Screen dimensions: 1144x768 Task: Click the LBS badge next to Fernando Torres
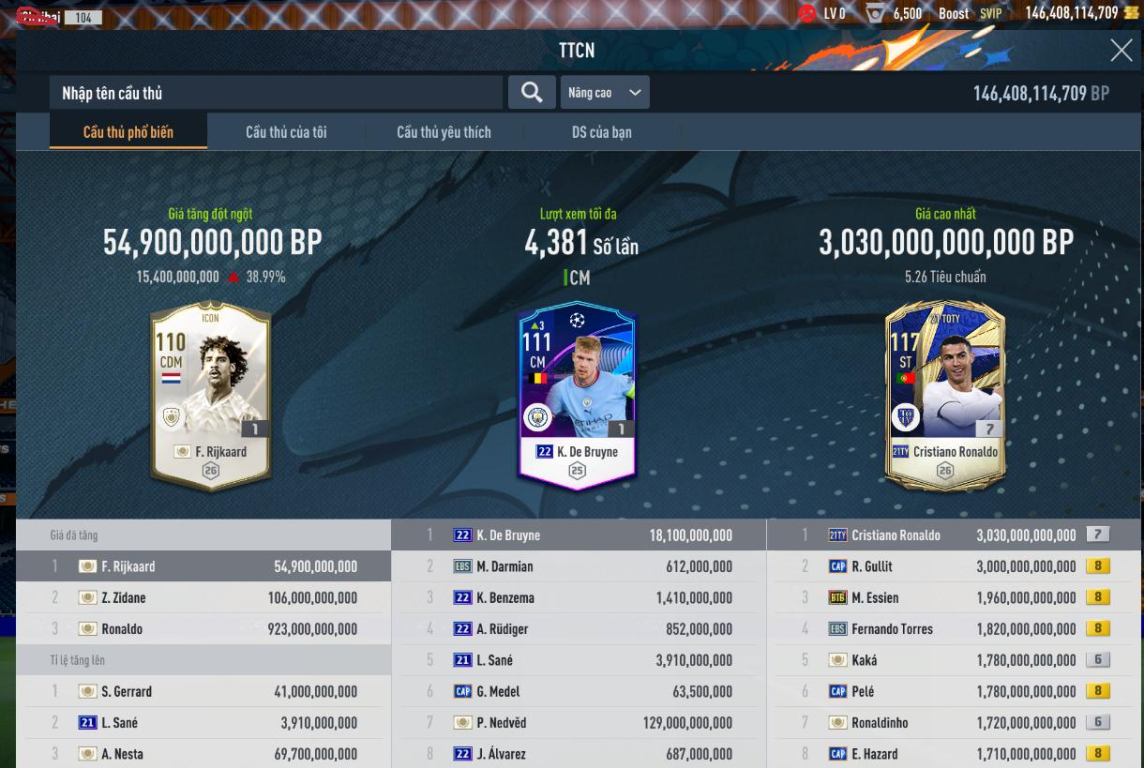(x=838, y=629)
